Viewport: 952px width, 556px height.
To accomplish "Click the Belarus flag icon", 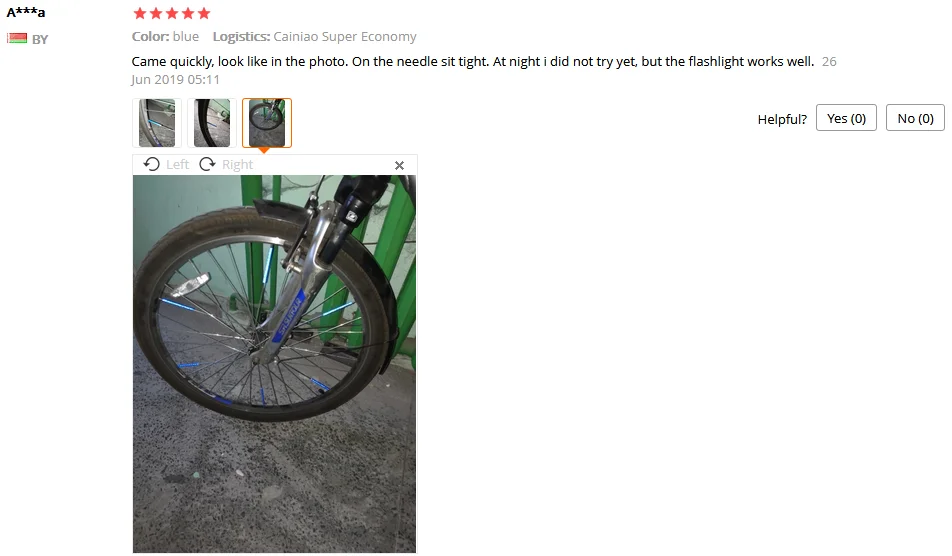I will click(17, 38).
